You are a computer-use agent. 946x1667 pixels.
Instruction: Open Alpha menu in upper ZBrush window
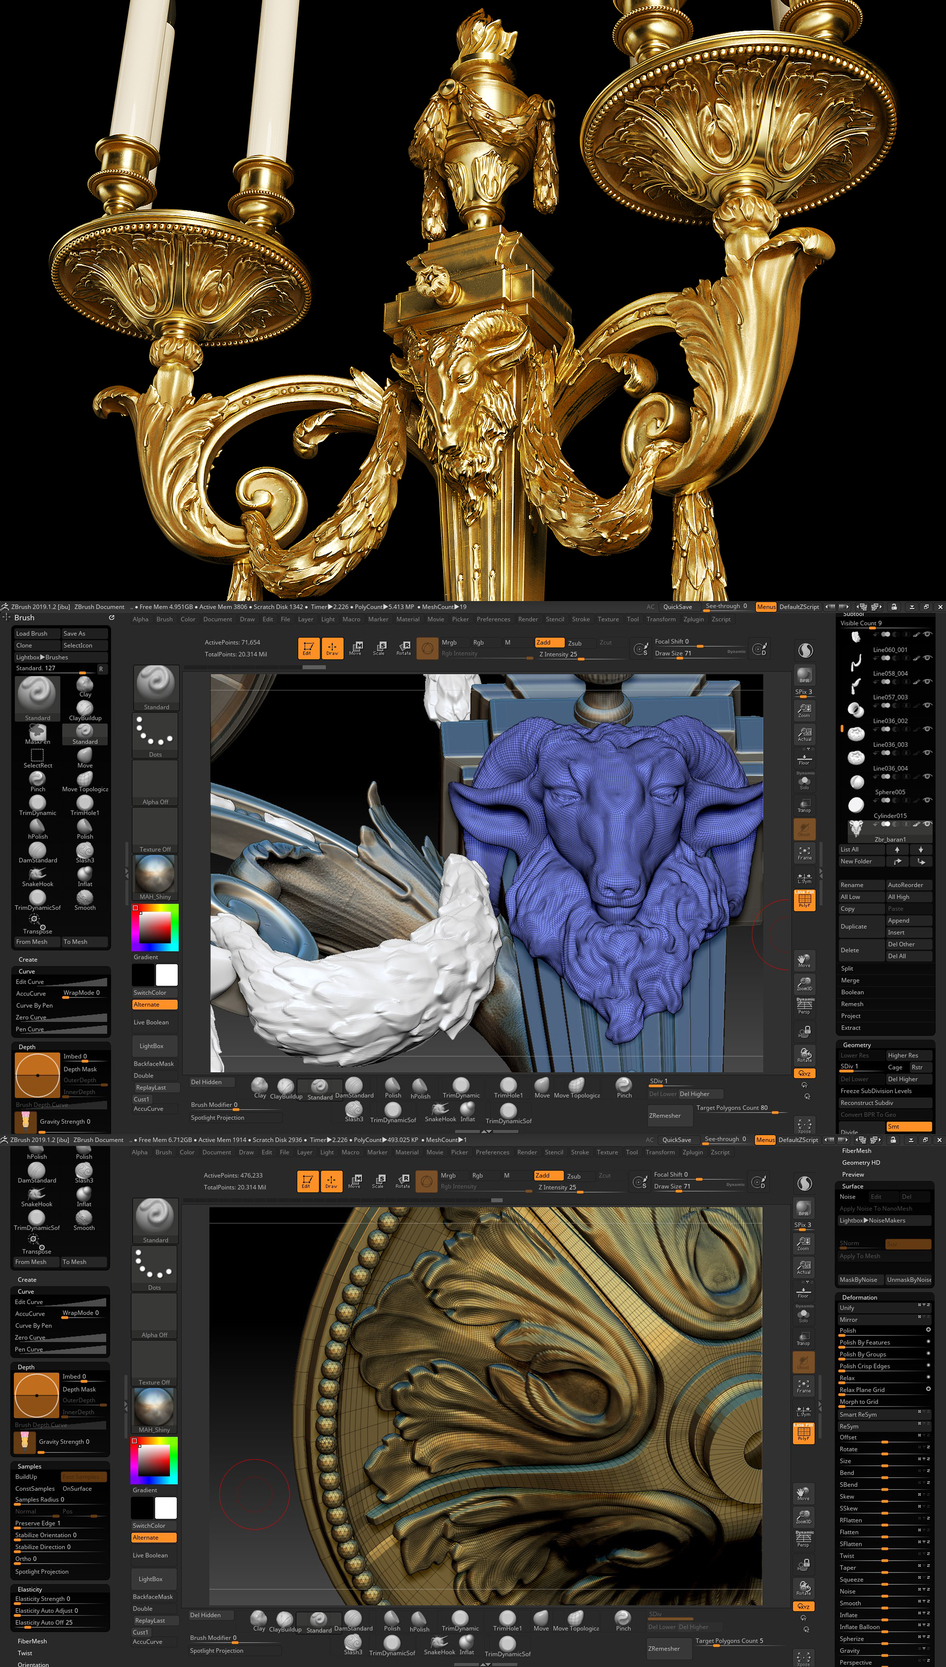pyautogui.click(x=140, y=619)
